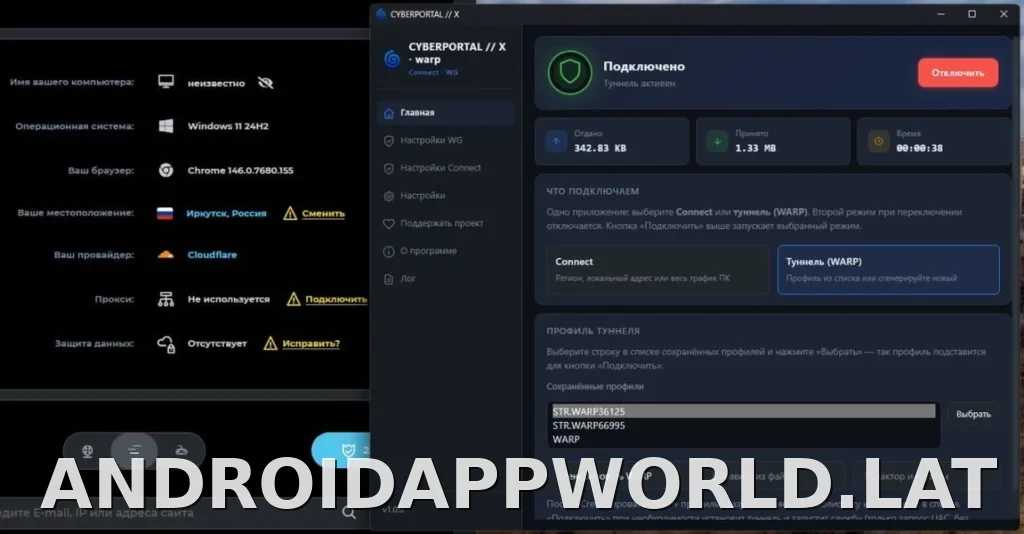
Task: Open Главная in CyberPortal sidebar
Action: click(446, 112)
